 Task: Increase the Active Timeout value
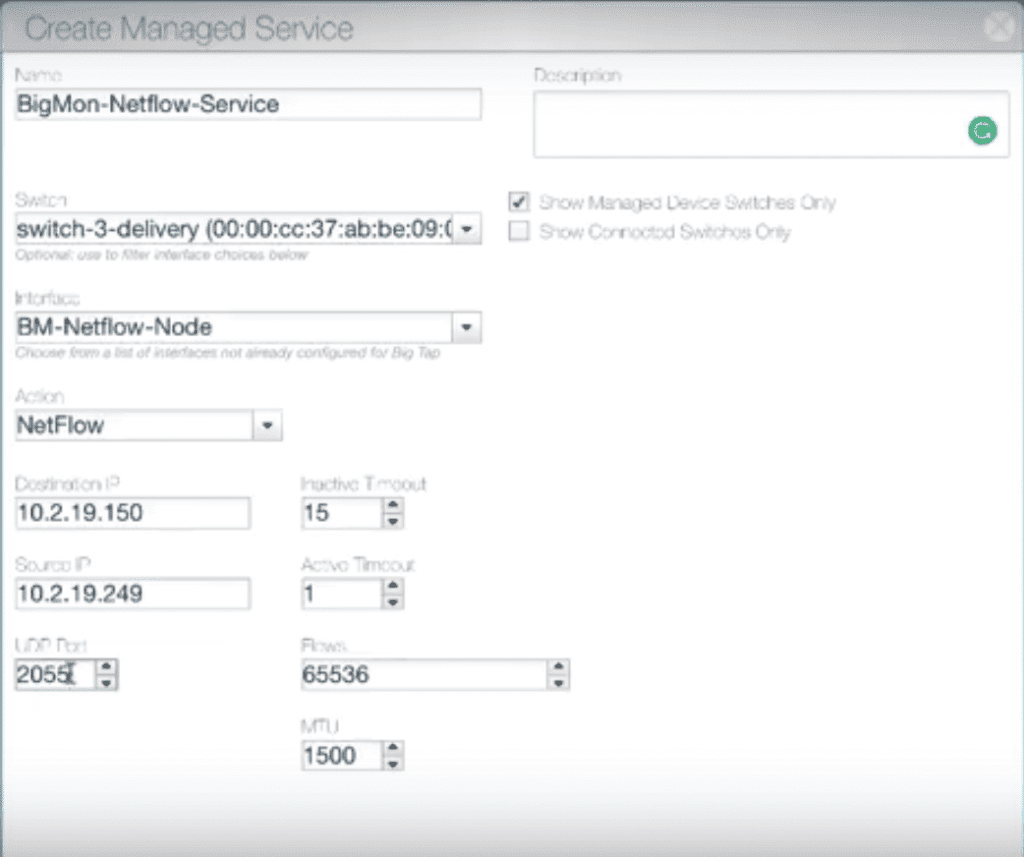(392, 586)
